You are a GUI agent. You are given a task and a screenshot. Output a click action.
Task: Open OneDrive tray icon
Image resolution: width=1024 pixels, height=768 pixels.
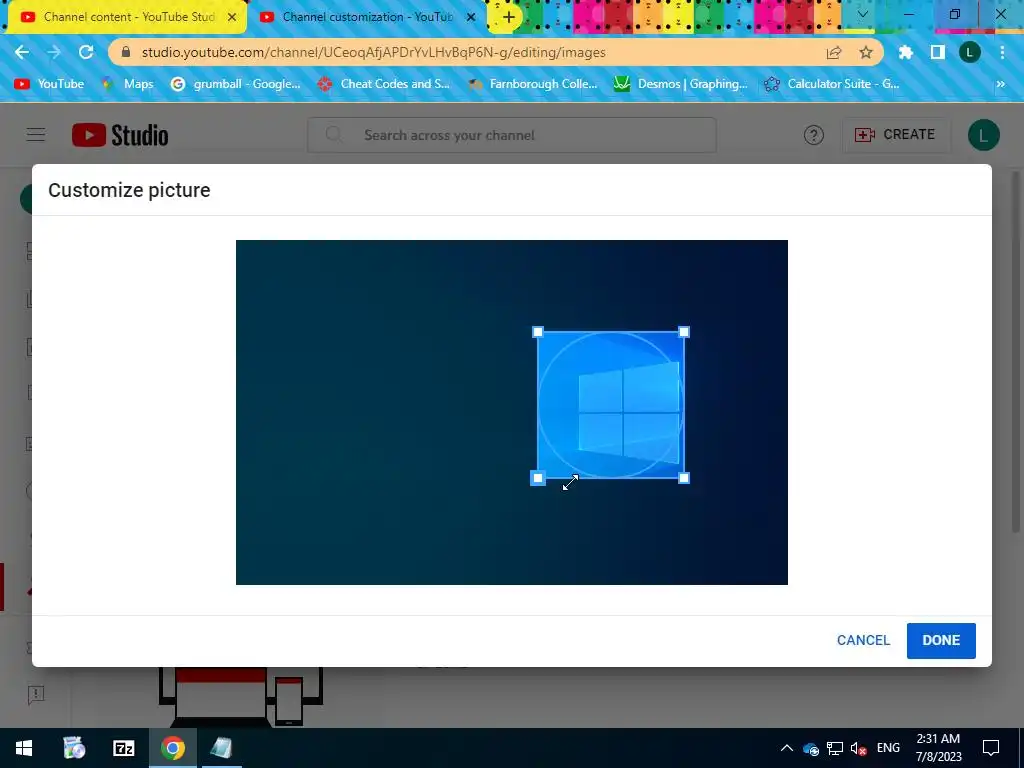(x=811, y=748)
